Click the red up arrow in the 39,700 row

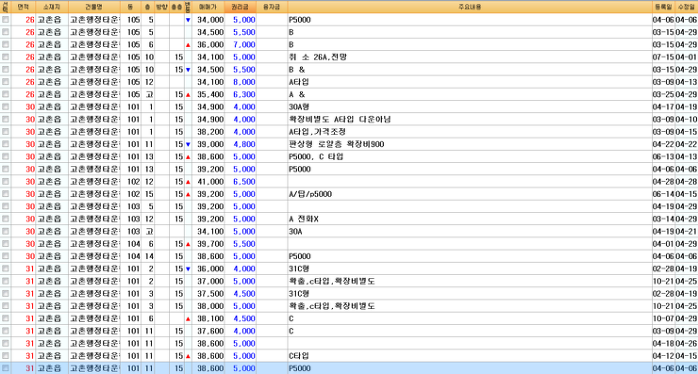188,244
